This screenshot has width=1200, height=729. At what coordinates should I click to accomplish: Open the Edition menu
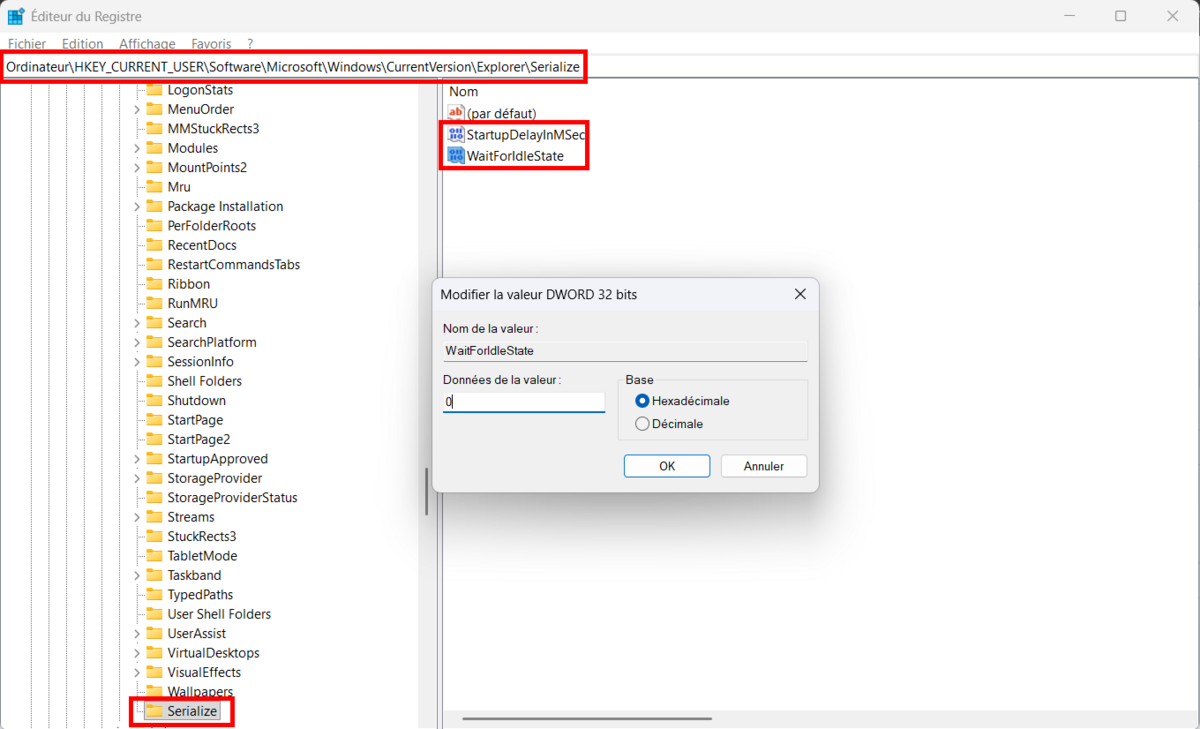click(82, 44)
